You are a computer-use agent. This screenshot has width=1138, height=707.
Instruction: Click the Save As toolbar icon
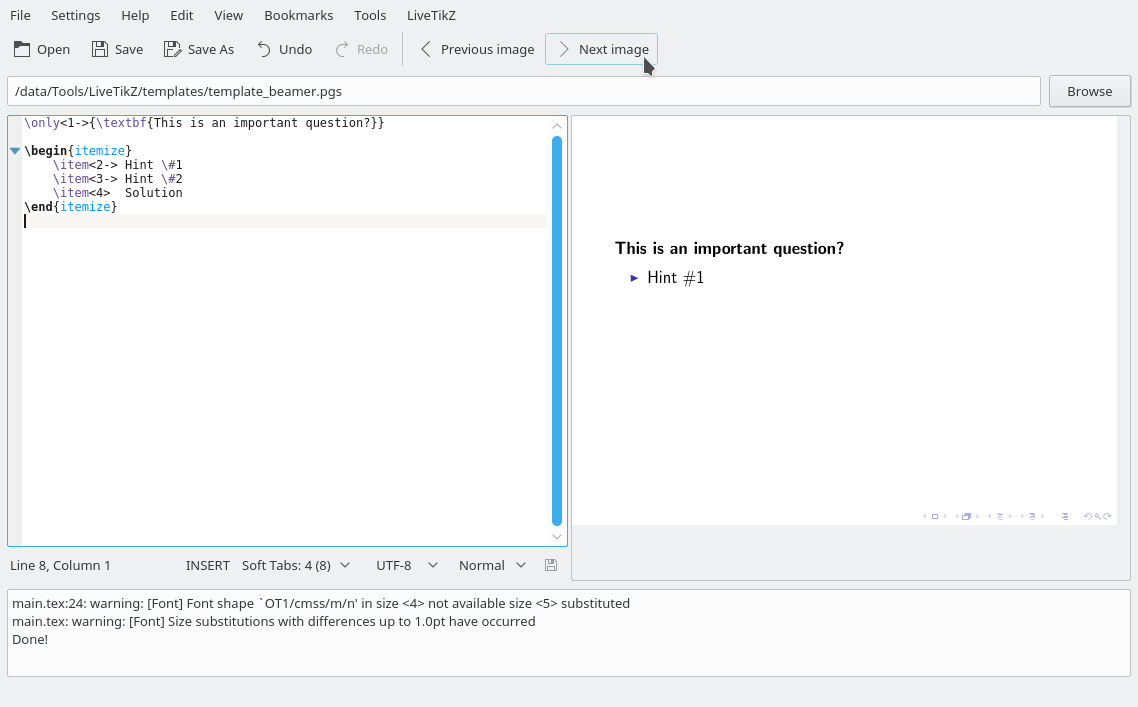[x=198, y=48]
